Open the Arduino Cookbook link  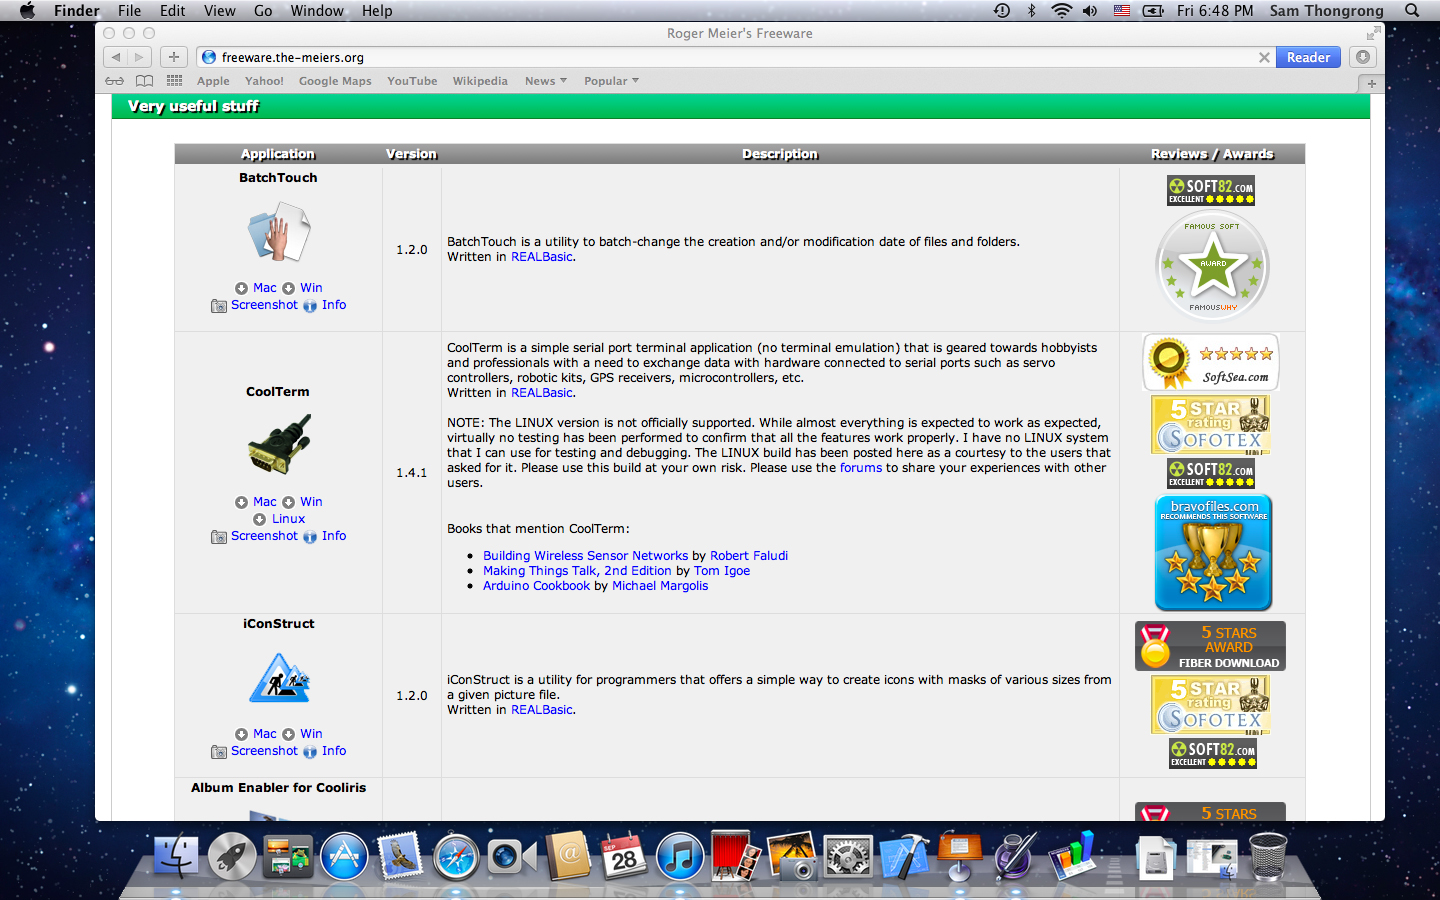click(536, 586)
